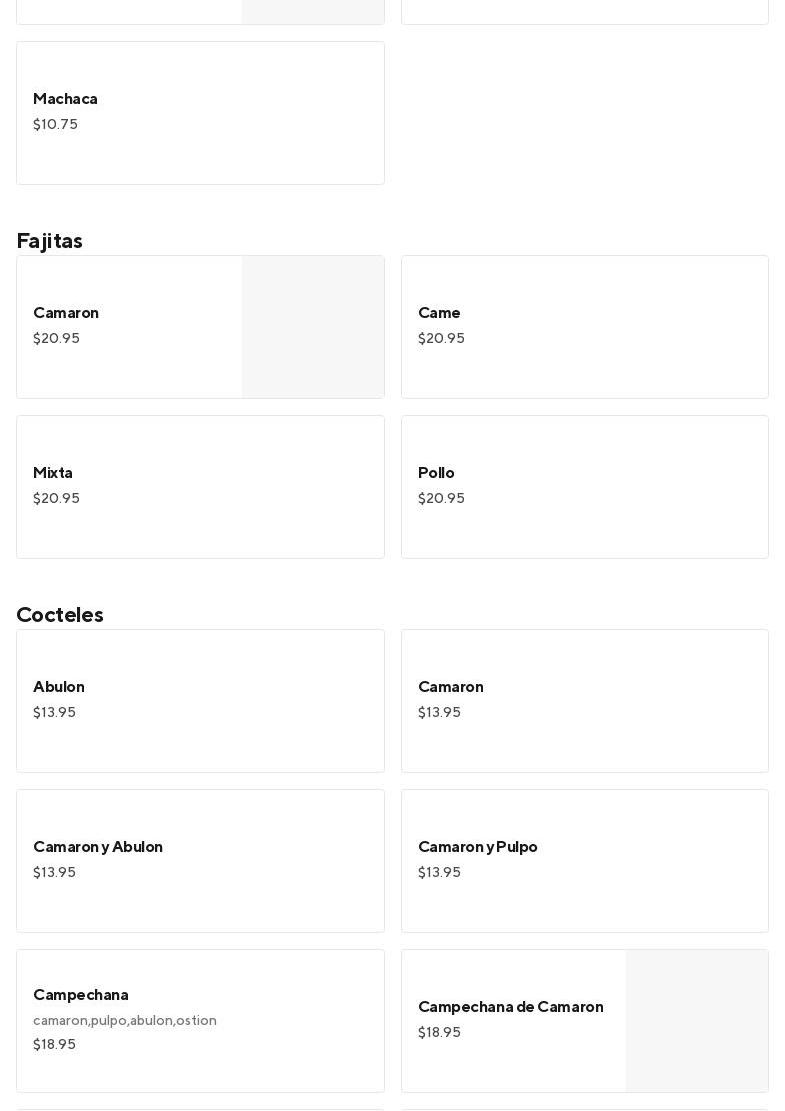Open Camaron y Abulon coctel
This screenshot has width=785, height=1111.
(x=200, y=861)
